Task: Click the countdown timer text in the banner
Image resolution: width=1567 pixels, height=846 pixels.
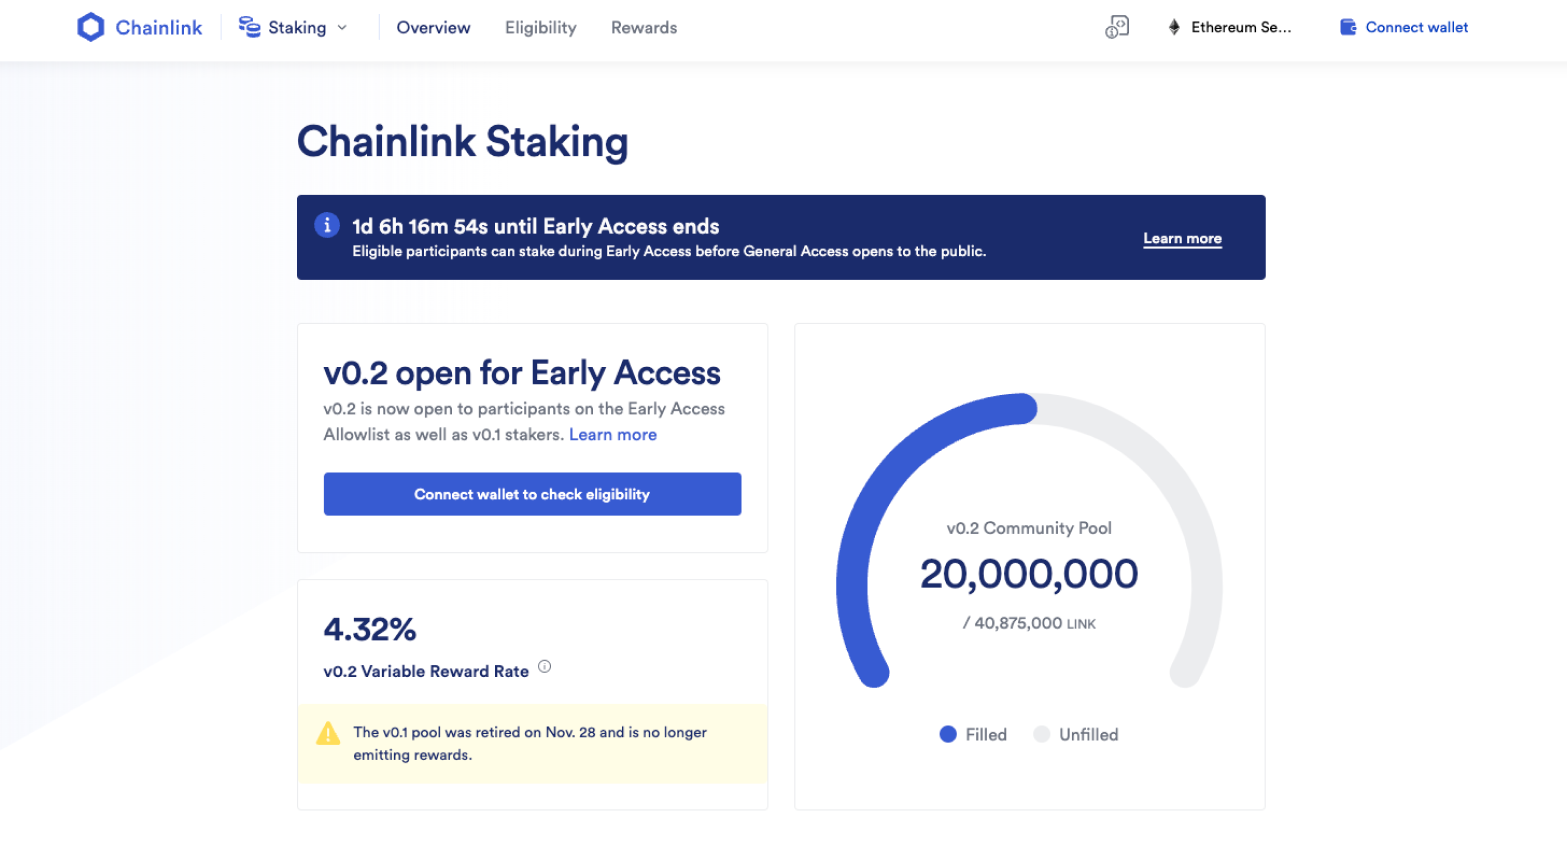Action: pyautogui.click(x=536, y=226)
